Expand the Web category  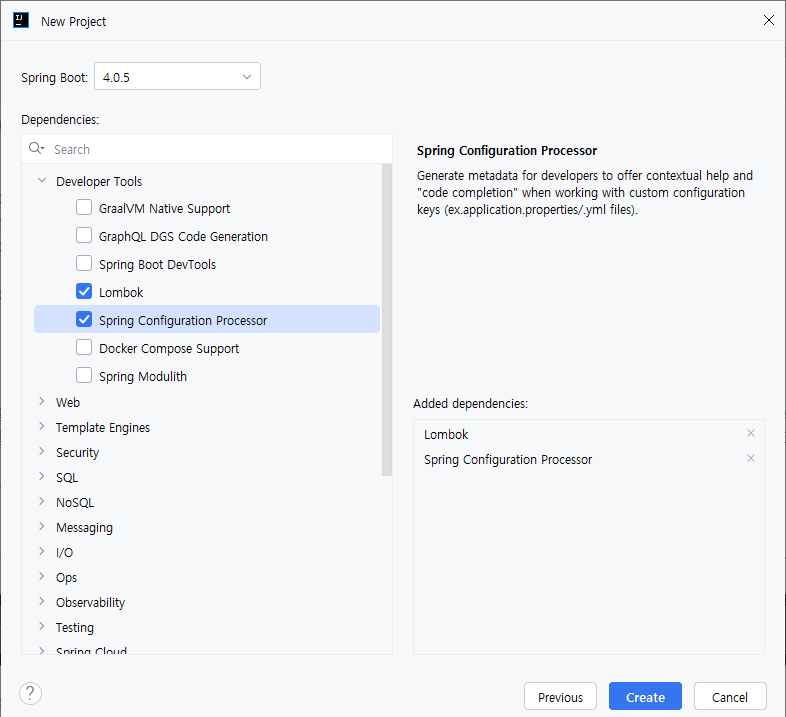tap(42, 402)
